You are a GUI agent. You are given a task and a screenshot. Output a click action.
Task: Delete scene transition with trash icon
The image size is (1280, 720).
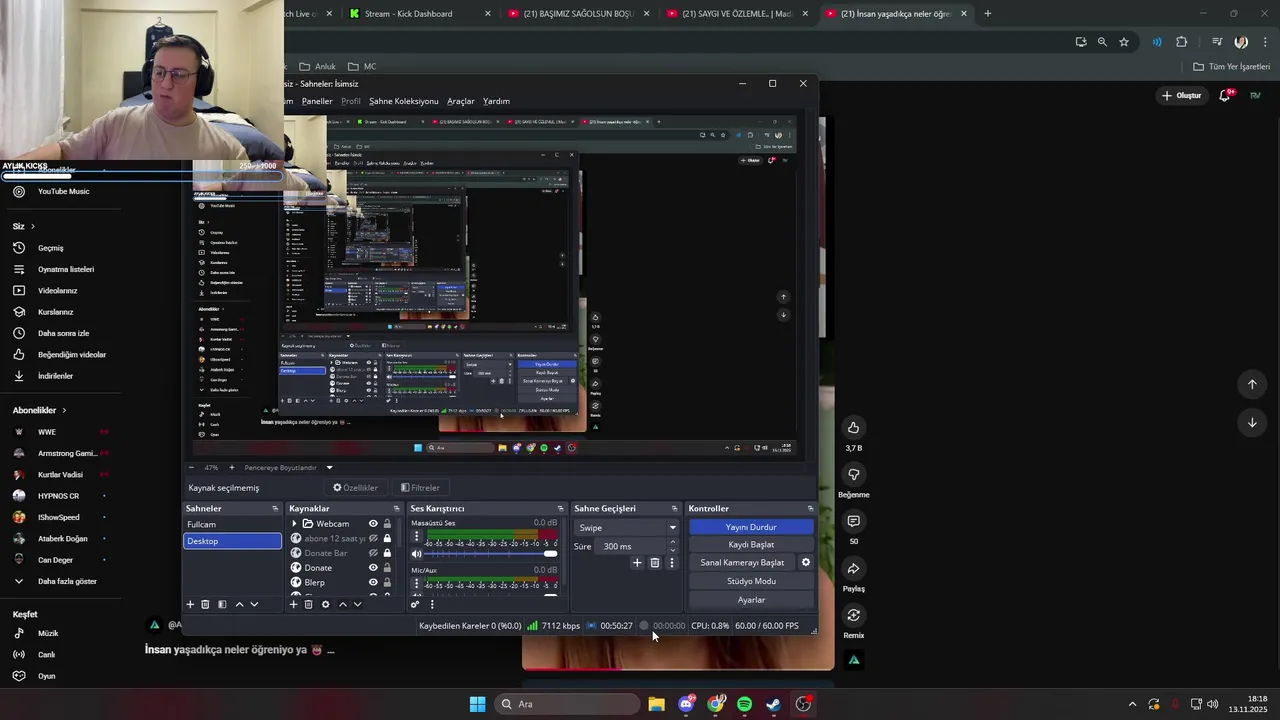tap(655, 563)
